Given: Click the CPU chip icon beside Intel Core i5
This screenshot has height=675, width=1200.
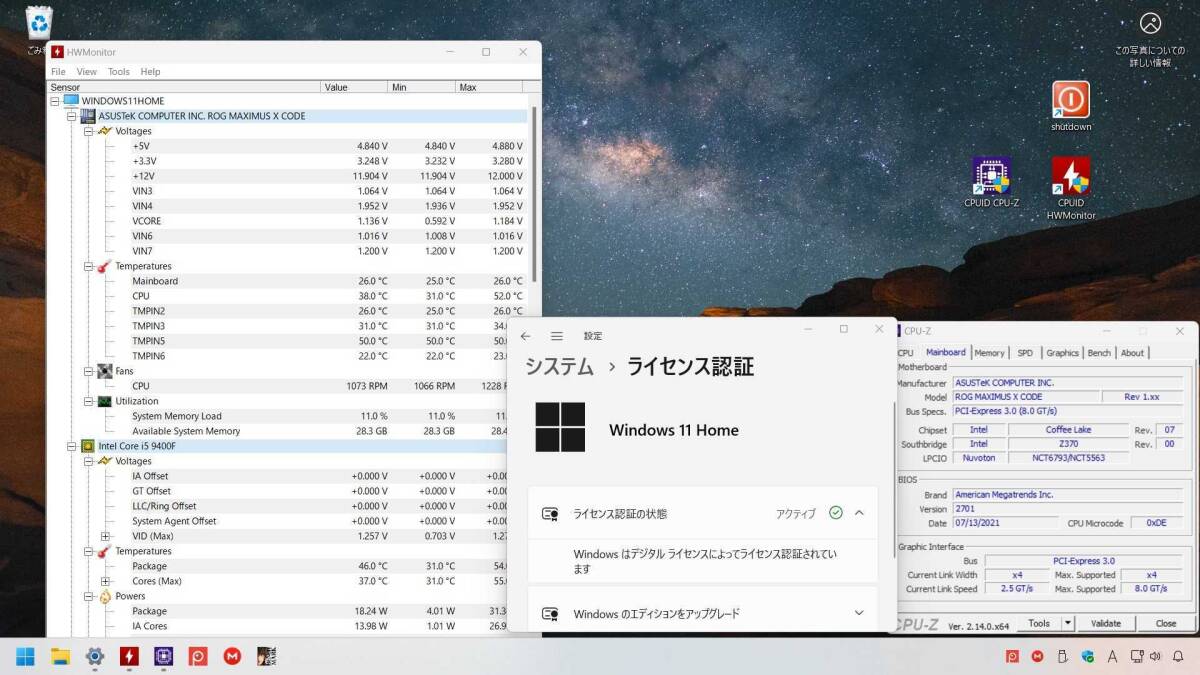Looking at the screenshot, I should pyautogui.click(x=87, y=446).
